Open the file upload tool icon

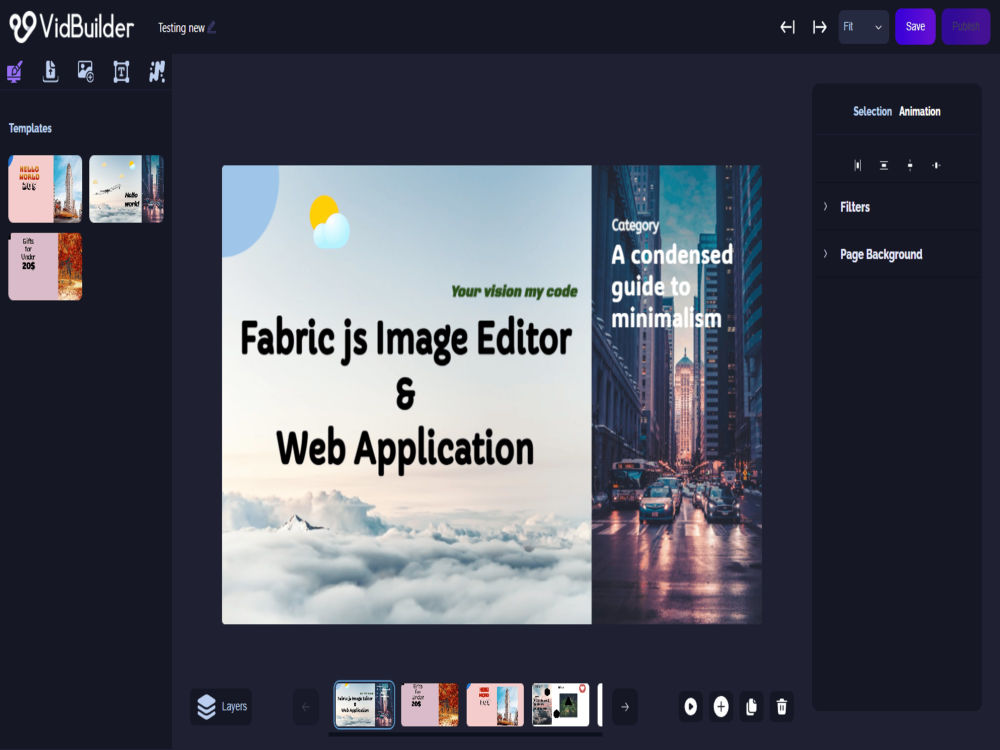click(50, 71)
